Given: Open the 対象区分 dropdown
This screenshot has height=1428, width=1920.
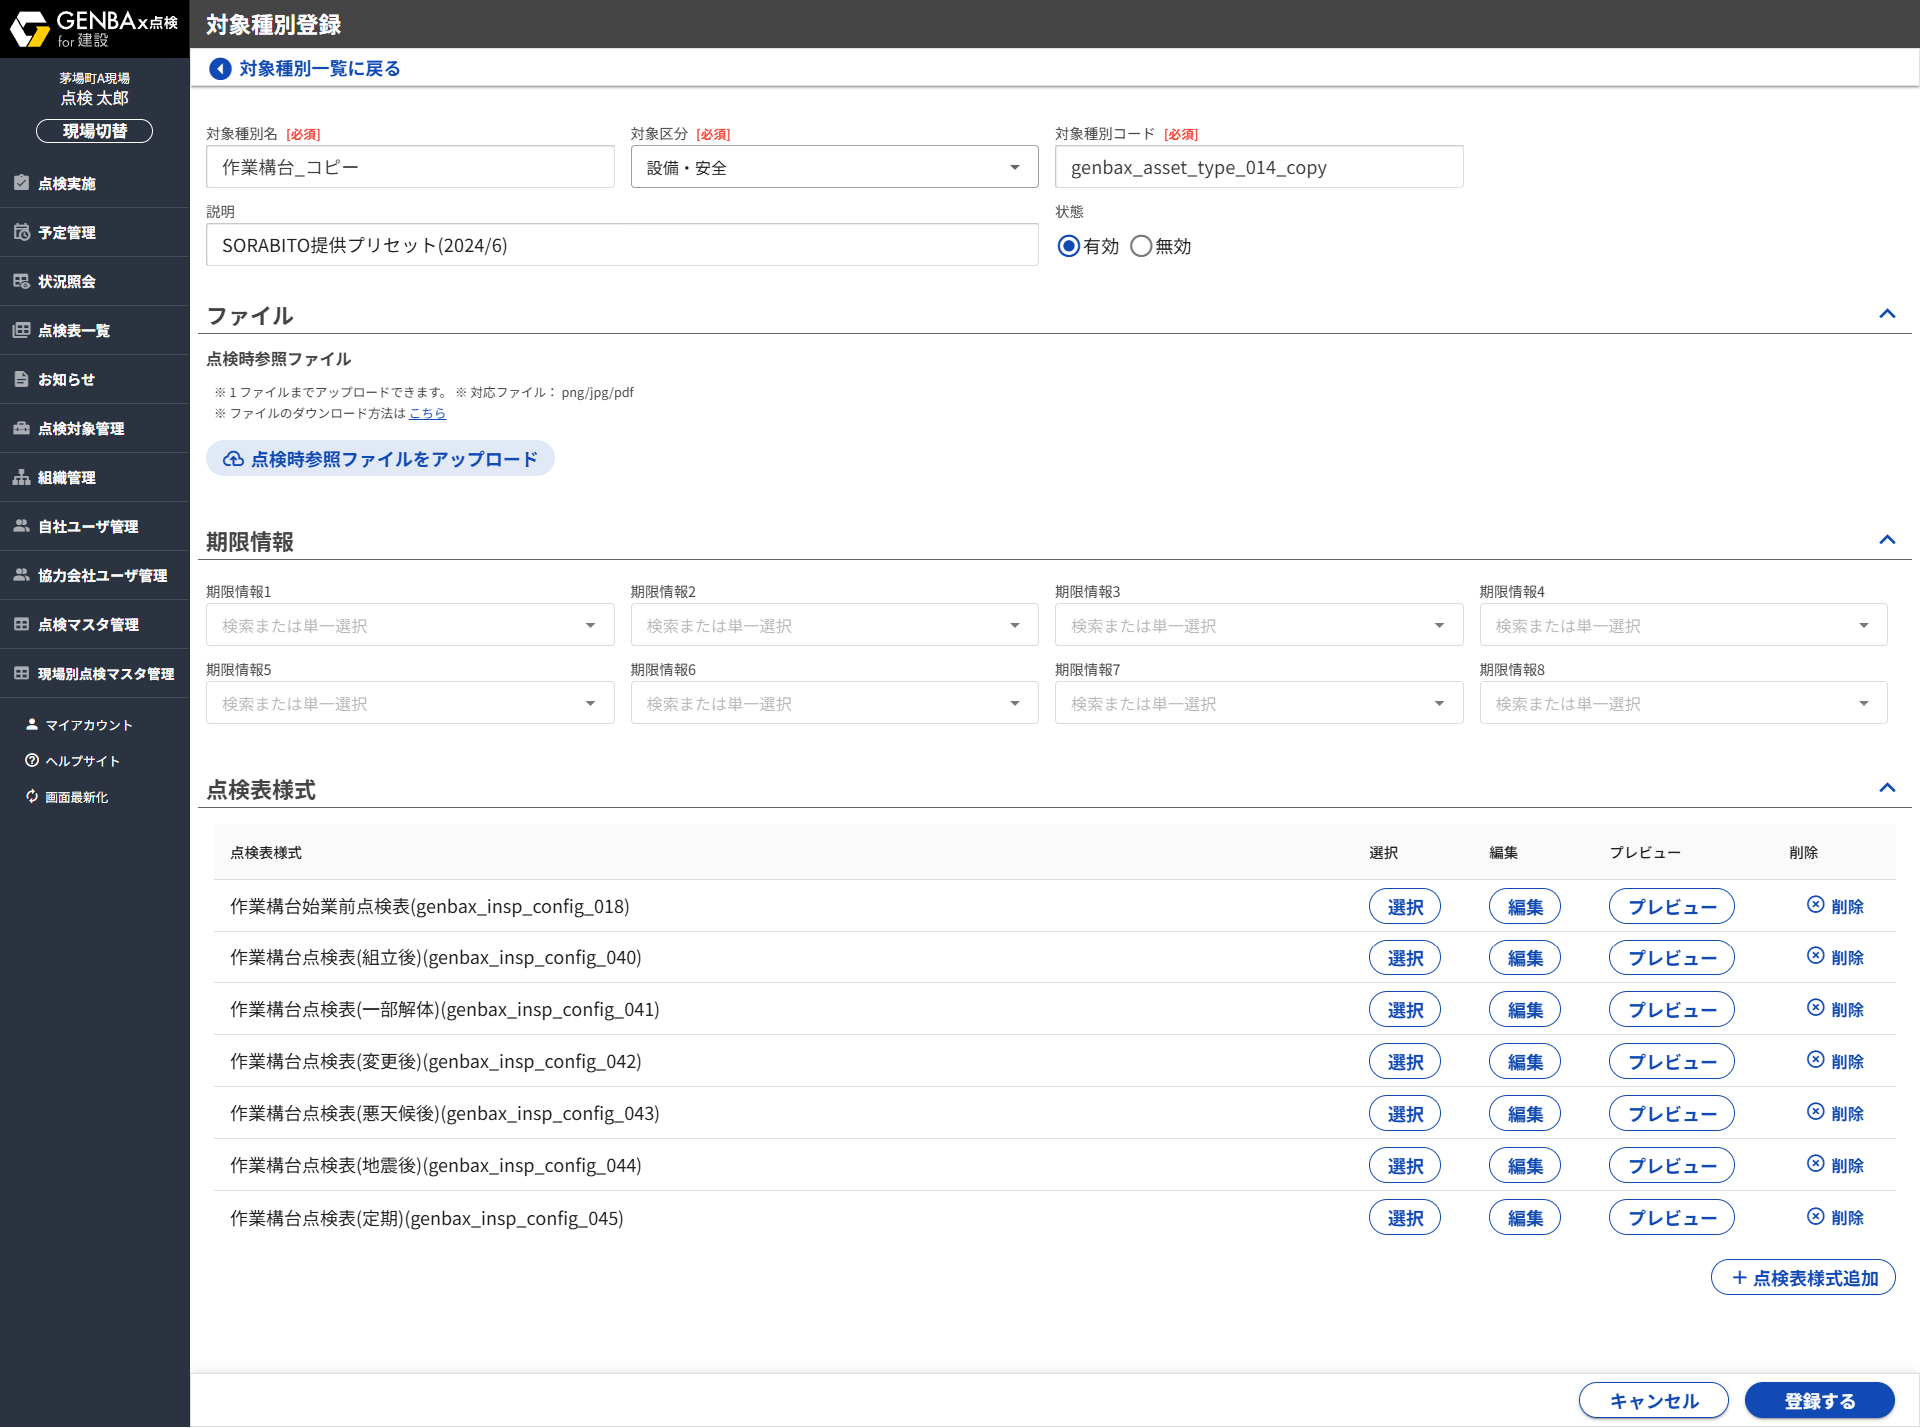Looking at the screenshot, I should coord(834,167).
